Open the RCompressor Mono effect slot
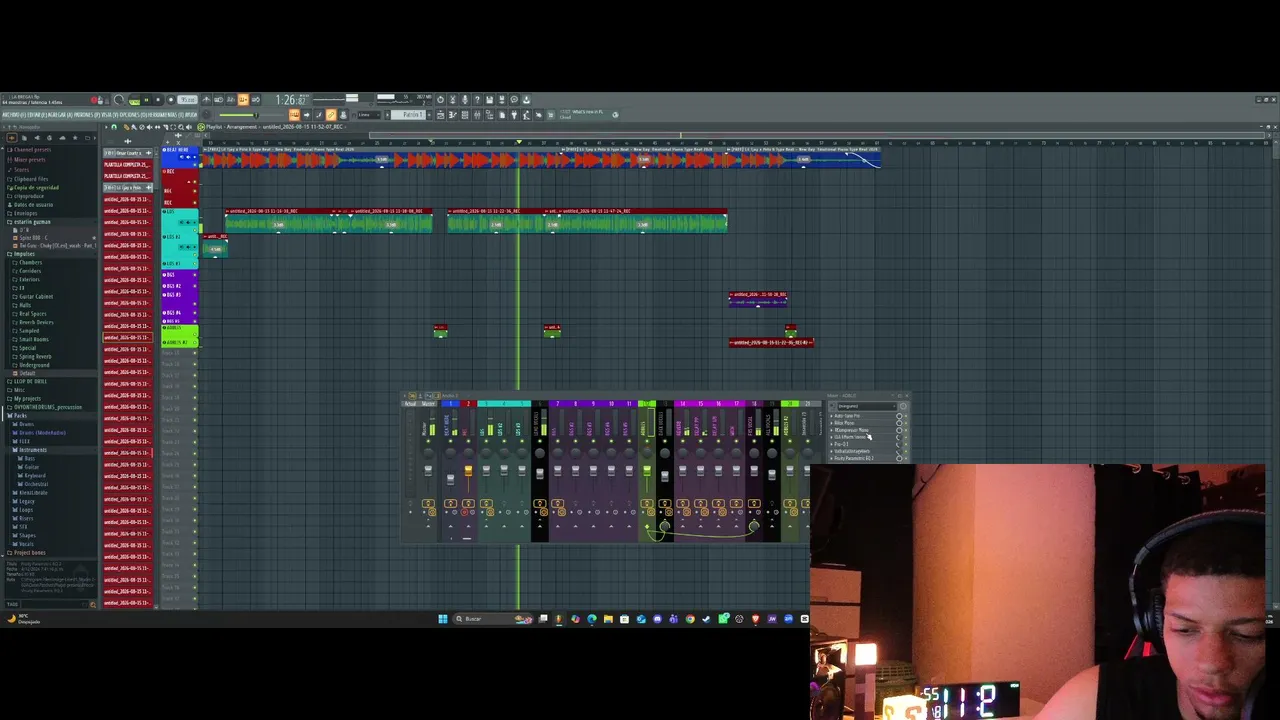Image resolution: width=1280 pixels, height=720 pixels. pyautogui.click(x=852, y=430)
